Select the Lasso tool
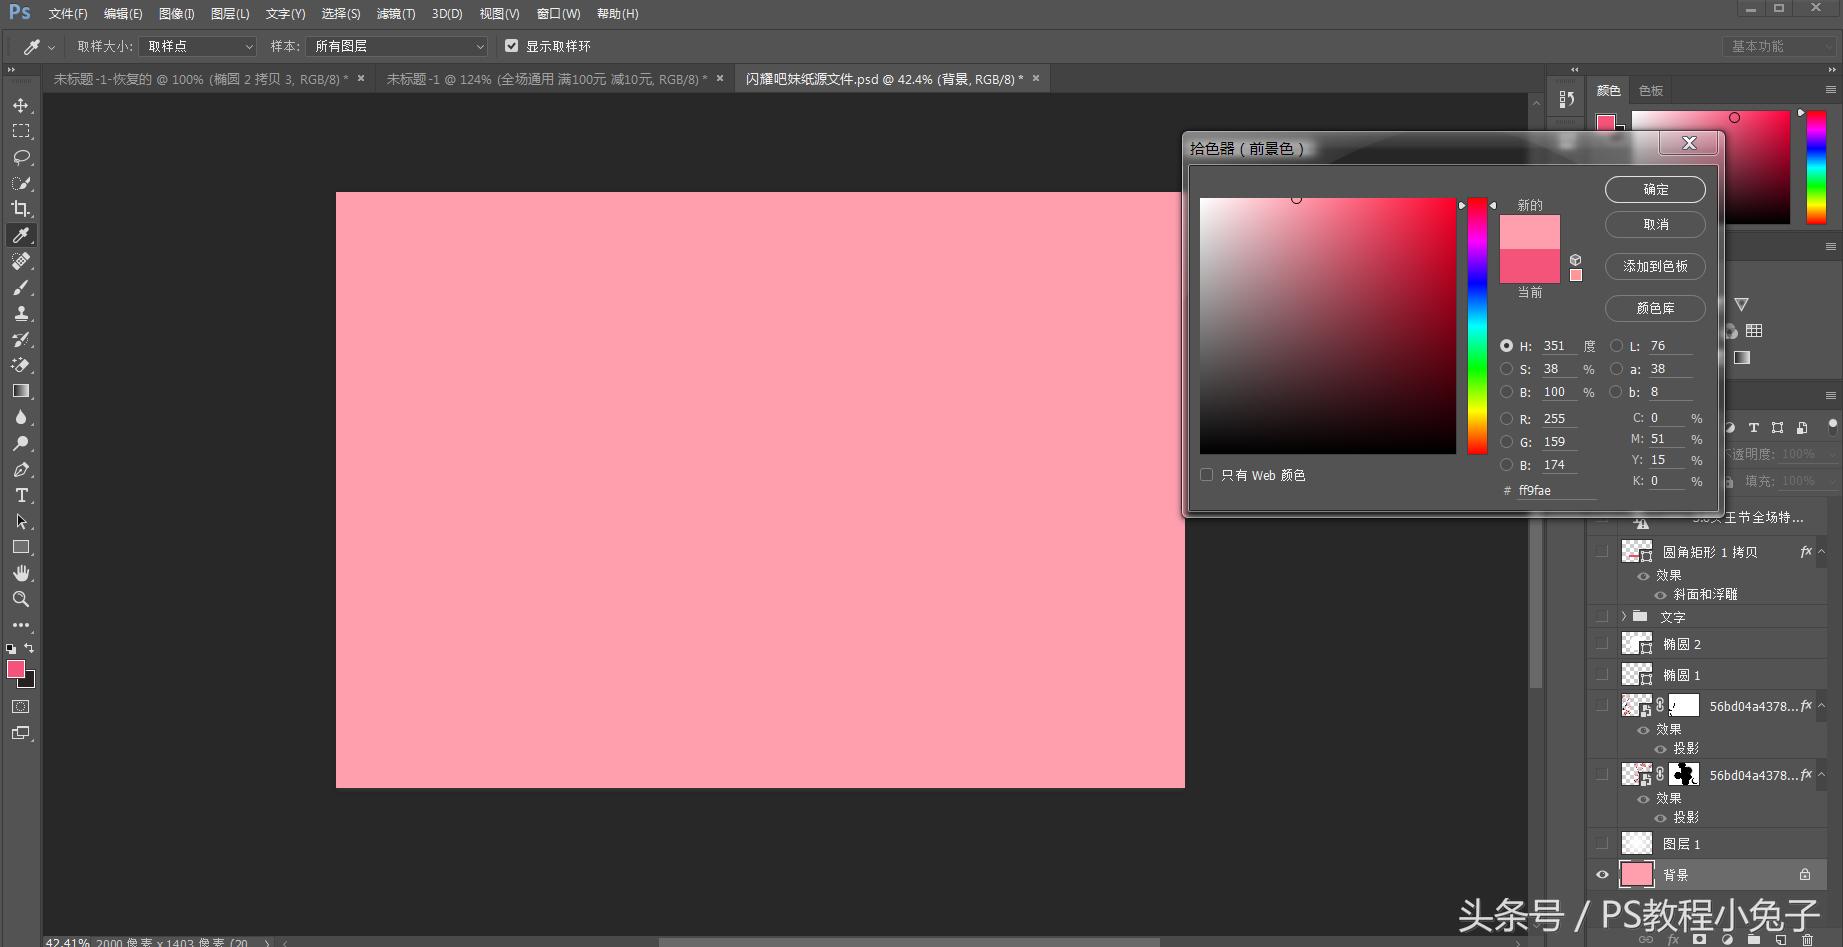The height and width of the screenshot is (947, 1843). [20, 158]
